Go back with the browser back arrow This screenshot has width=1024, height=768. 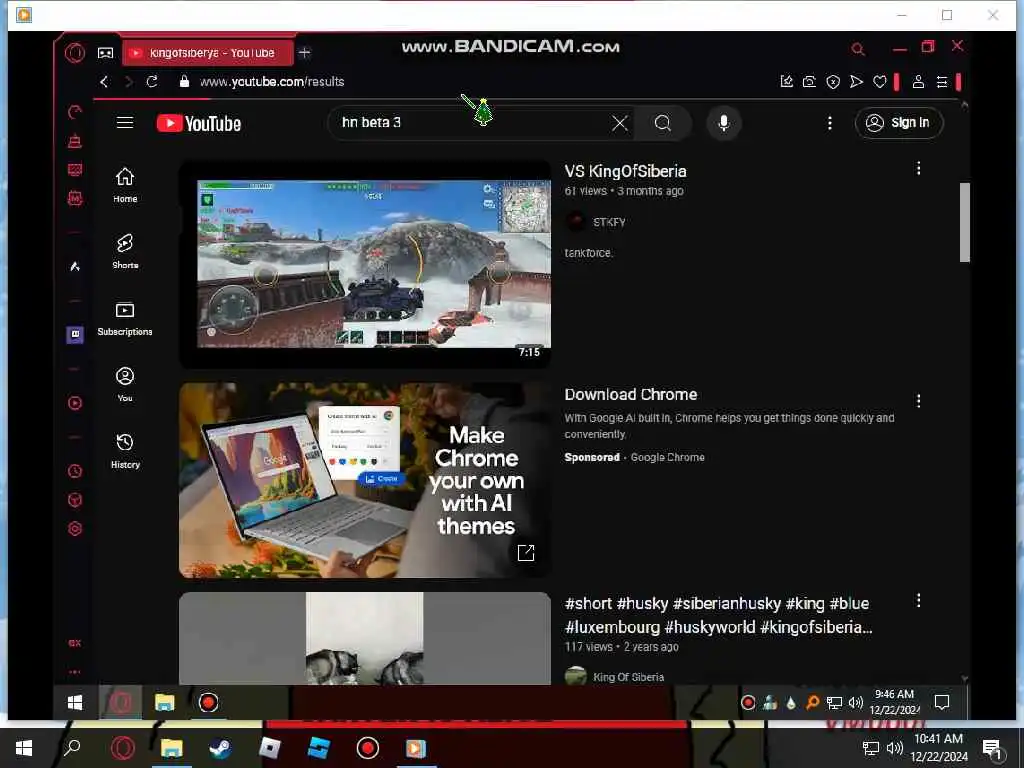(x=104, y=82)
